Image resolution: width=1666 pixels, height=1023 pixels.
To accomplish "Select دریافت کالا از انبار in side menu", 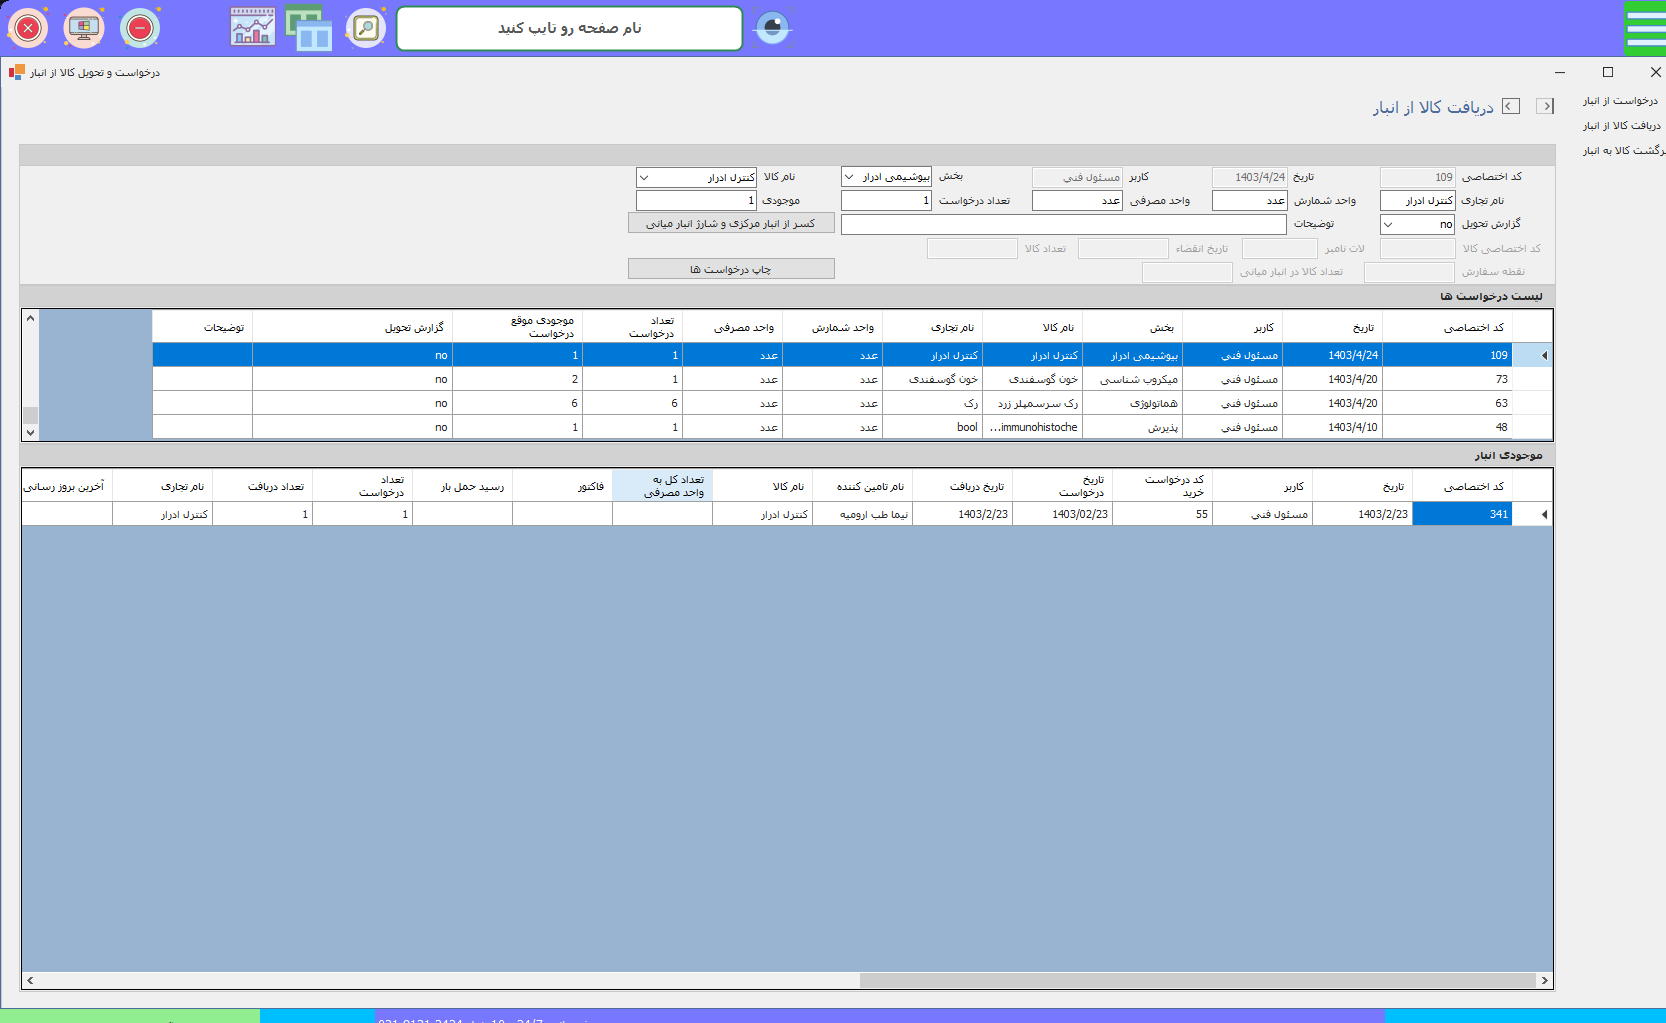I will click(x=1620, y=126).
